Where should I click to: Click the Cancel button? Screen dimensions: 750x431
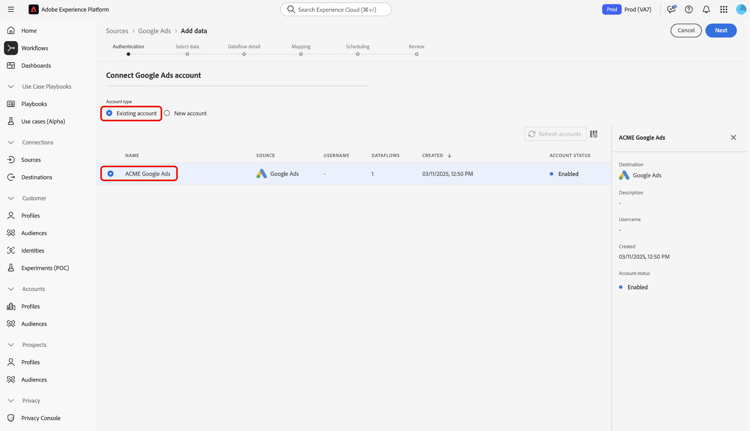click(x=686, y=30)
